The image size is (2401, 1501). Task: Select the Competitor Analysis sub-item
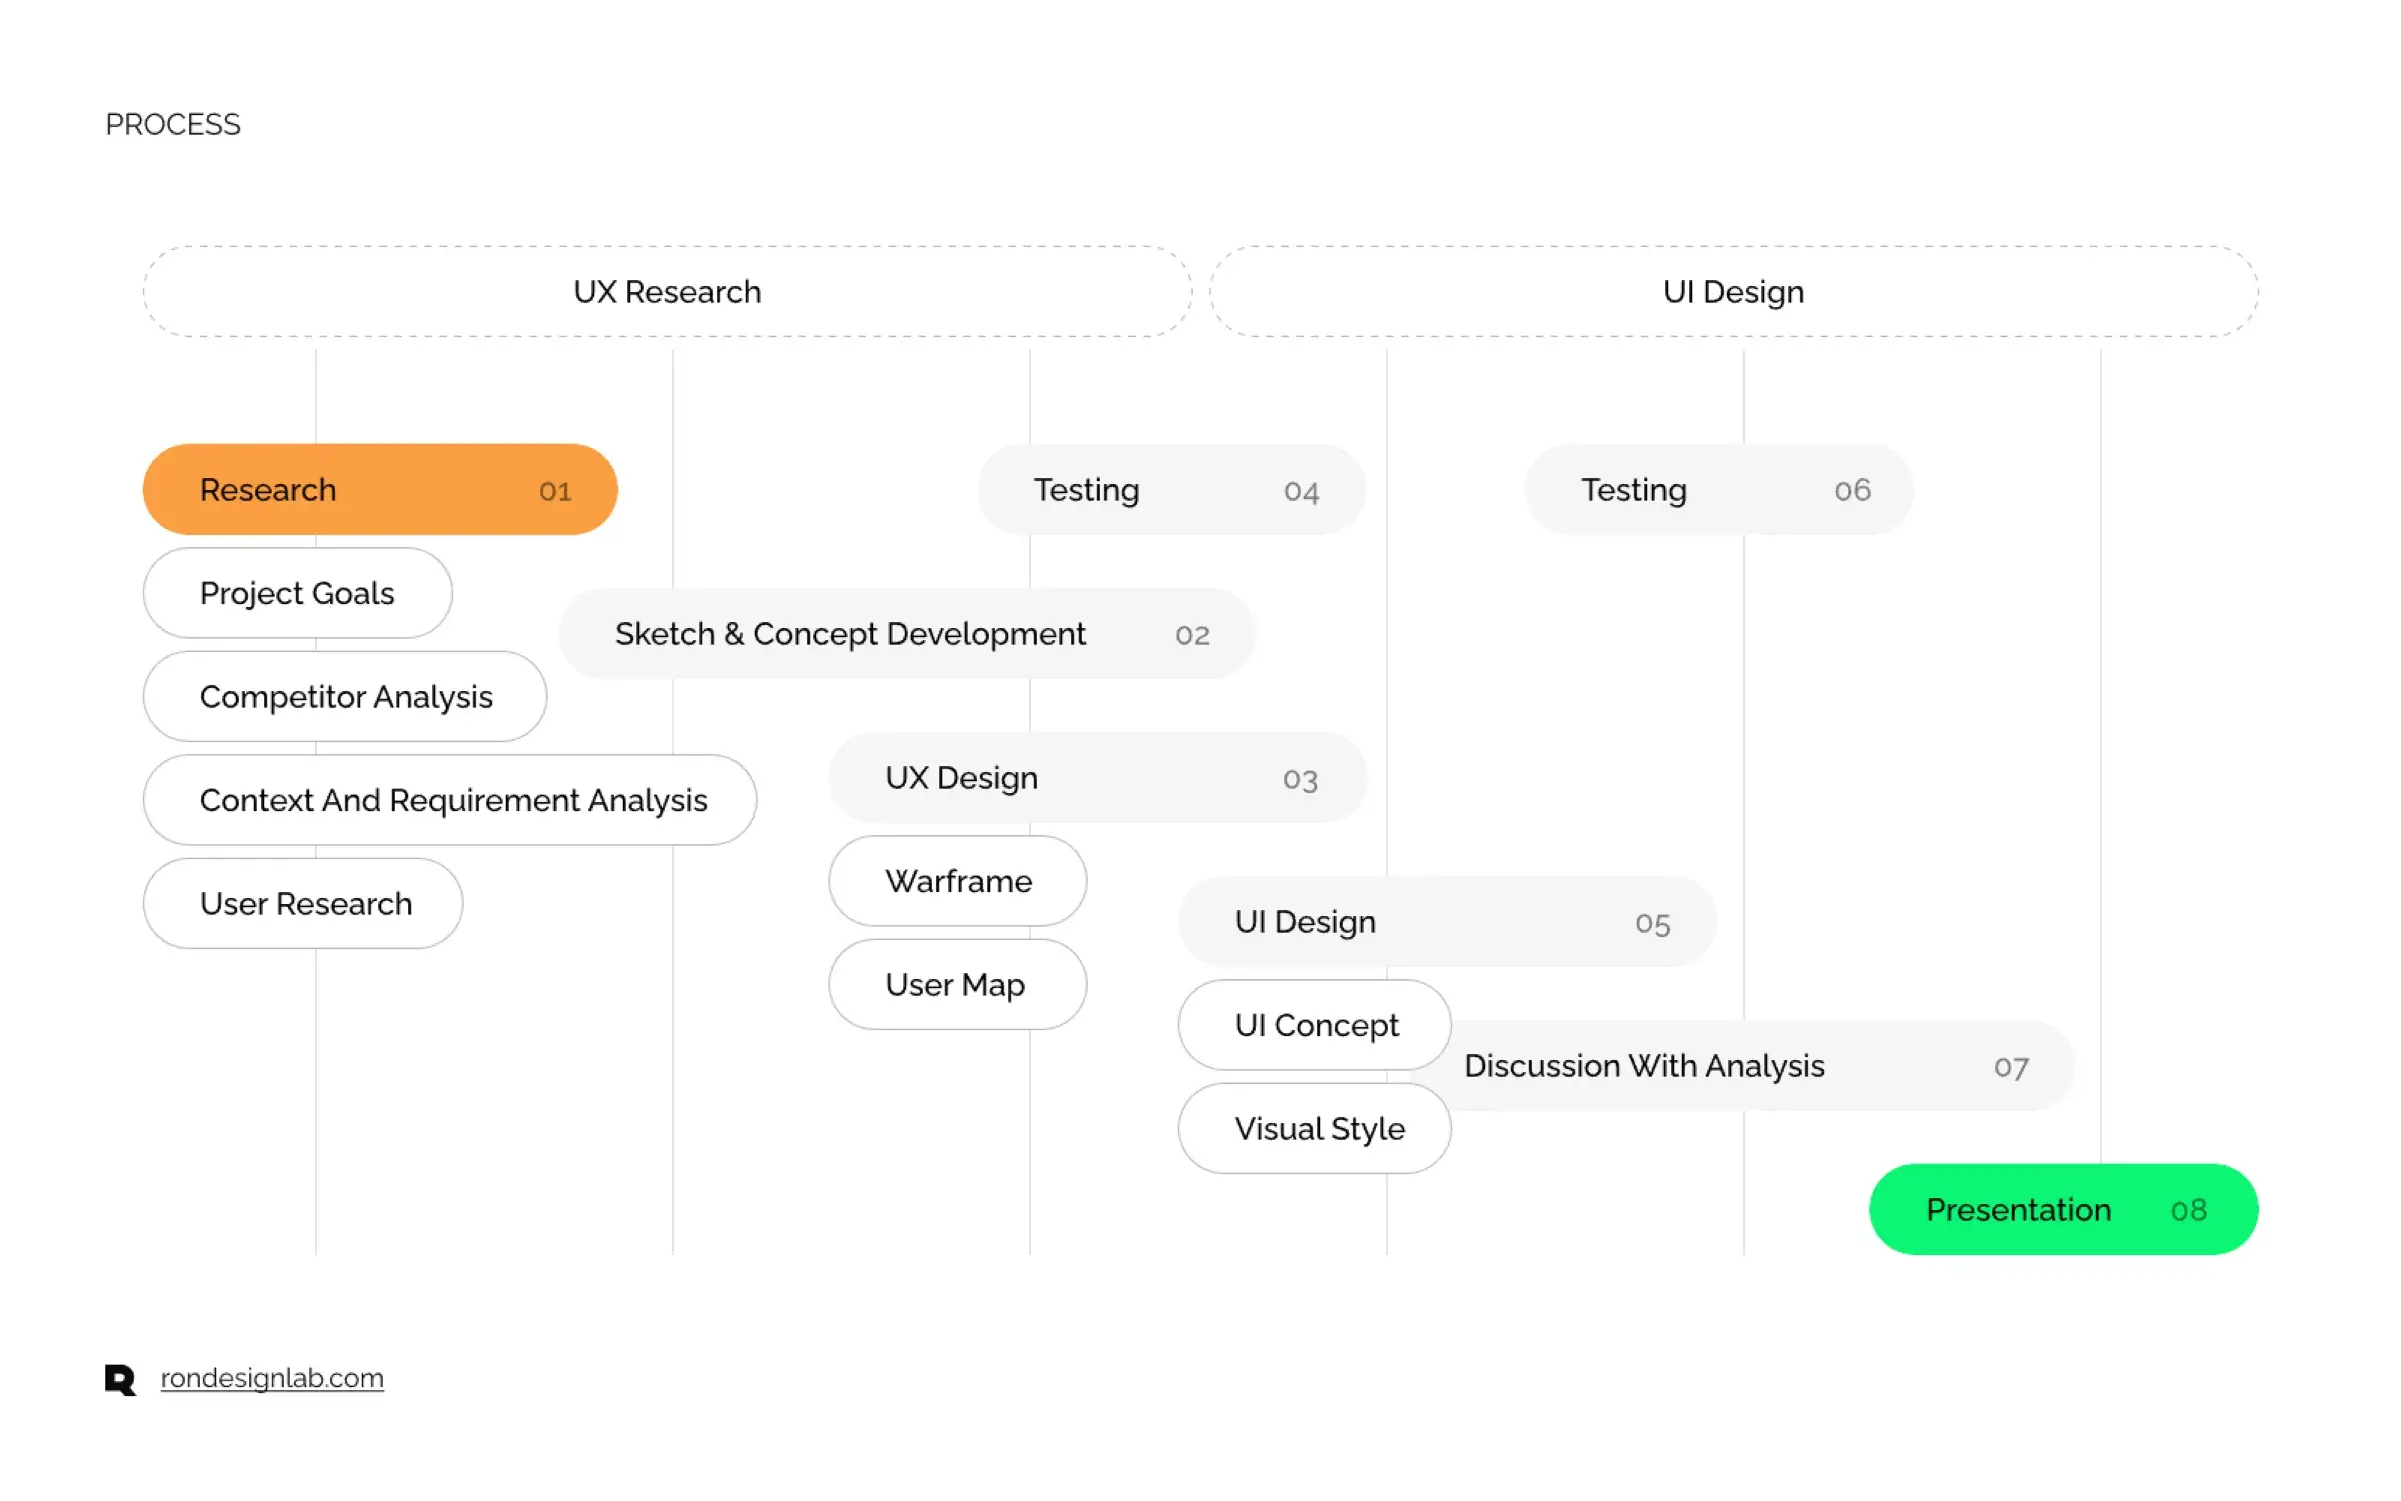point(346,695)
